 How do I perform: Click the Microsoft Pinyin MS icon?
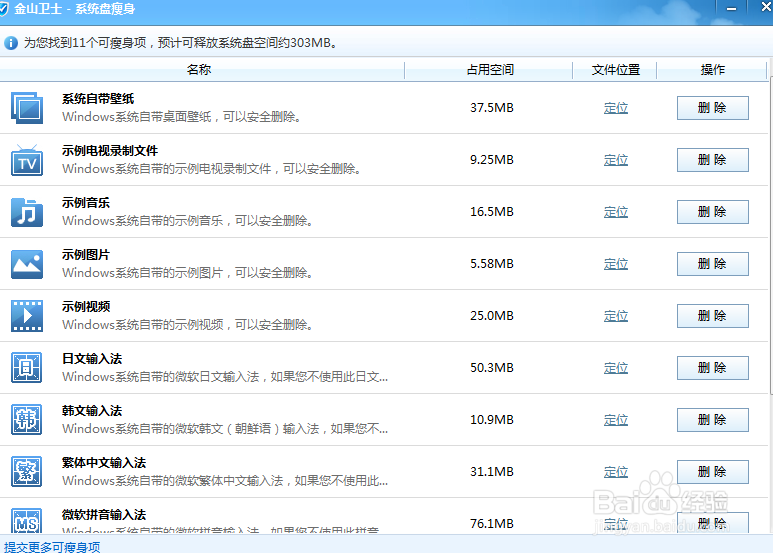pyautogui.click(x=27, y=521)
